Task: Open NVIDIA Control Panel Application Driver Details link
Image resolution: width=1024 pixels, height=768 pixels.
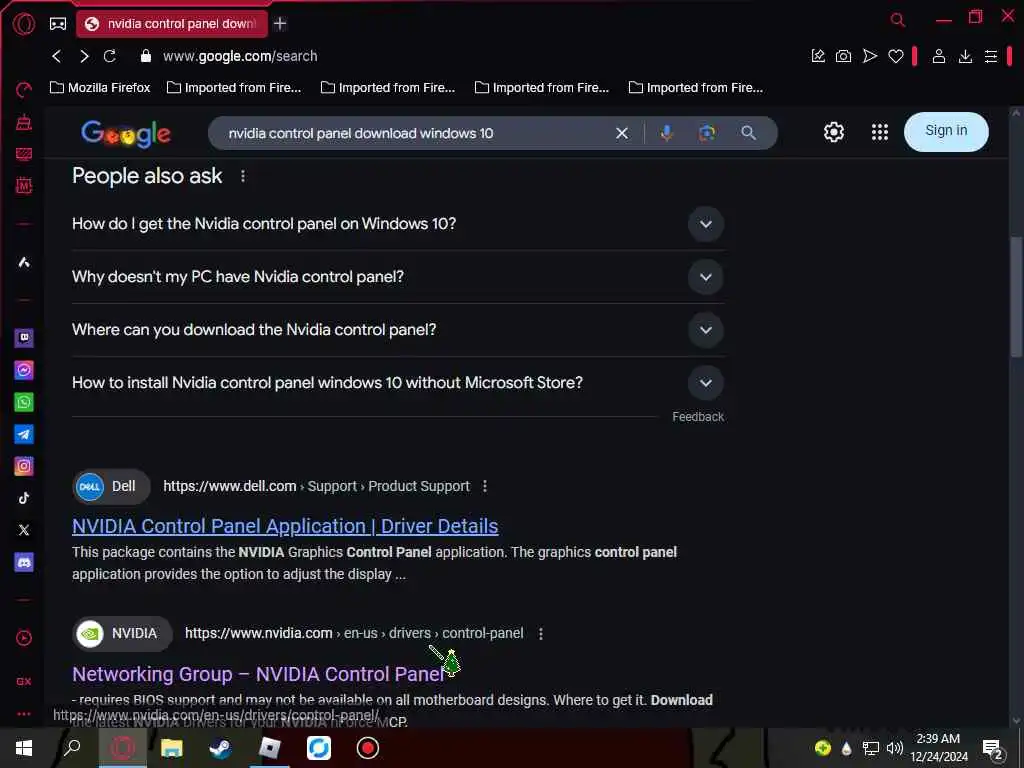Action: [x=285, y=526]
